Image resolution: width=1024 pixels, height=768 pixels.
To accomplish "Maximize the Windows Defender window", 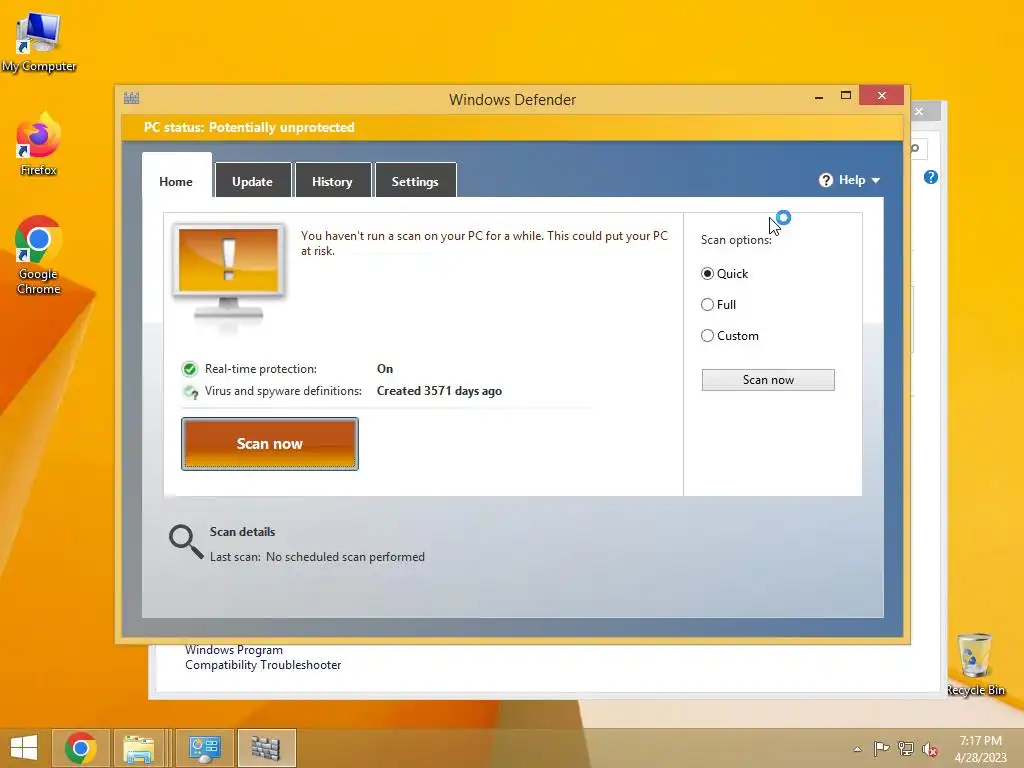I will [846, 95].
